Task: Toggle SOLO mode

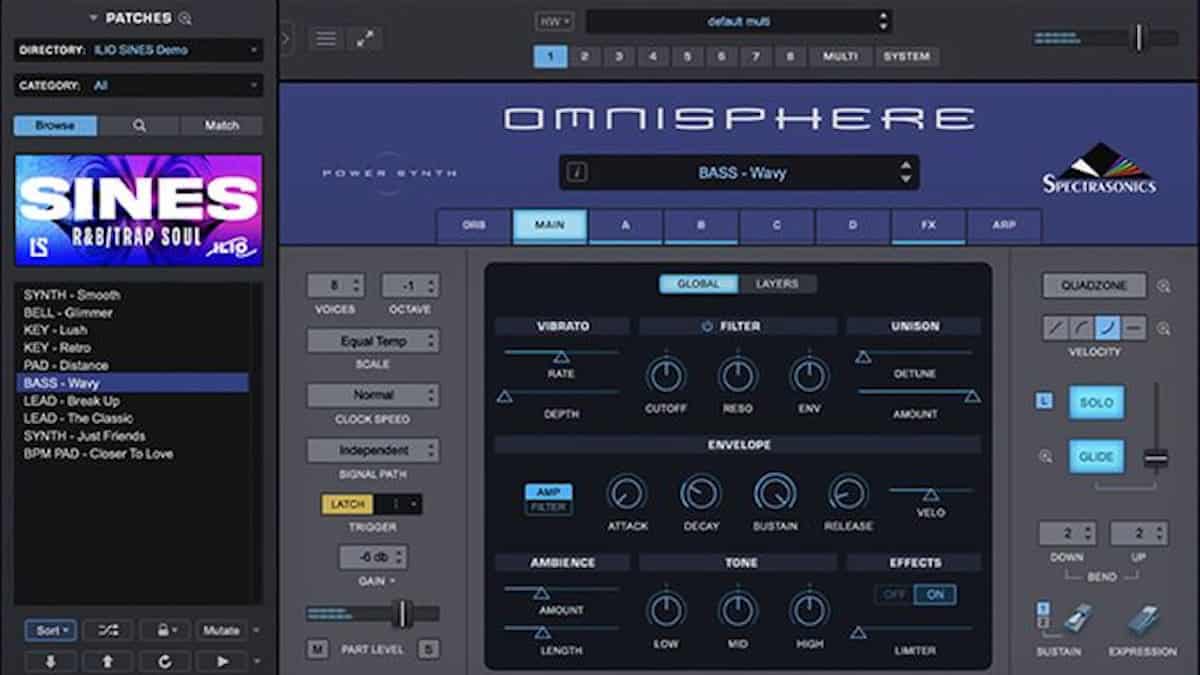Action: pyautogui.click(x=1096, y=402)
